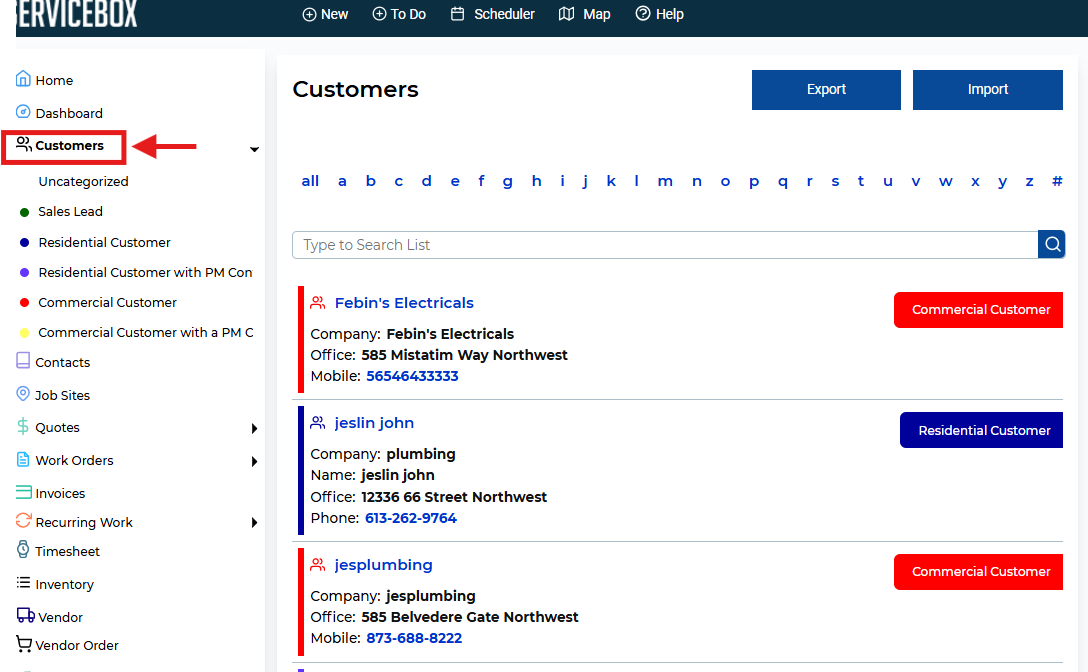The height and width of the screenshot is (672, 1088).
Task: Click the Import button
Action: 987,90
